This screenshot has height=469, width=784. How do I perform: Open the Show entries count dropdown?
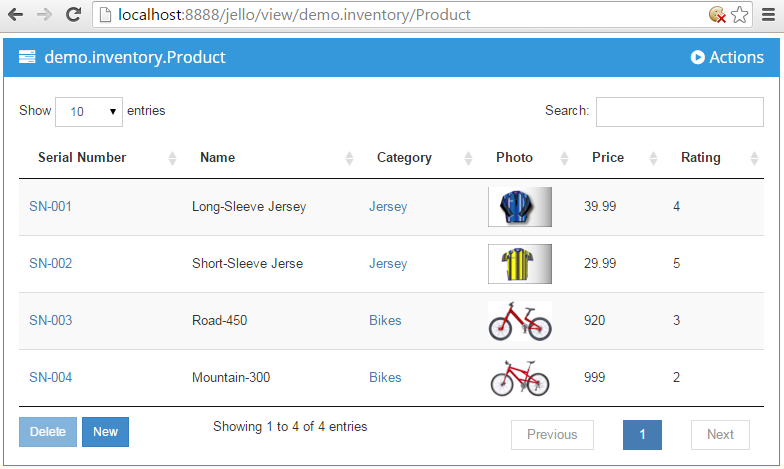pyautogui.click(x=89, y=112)
